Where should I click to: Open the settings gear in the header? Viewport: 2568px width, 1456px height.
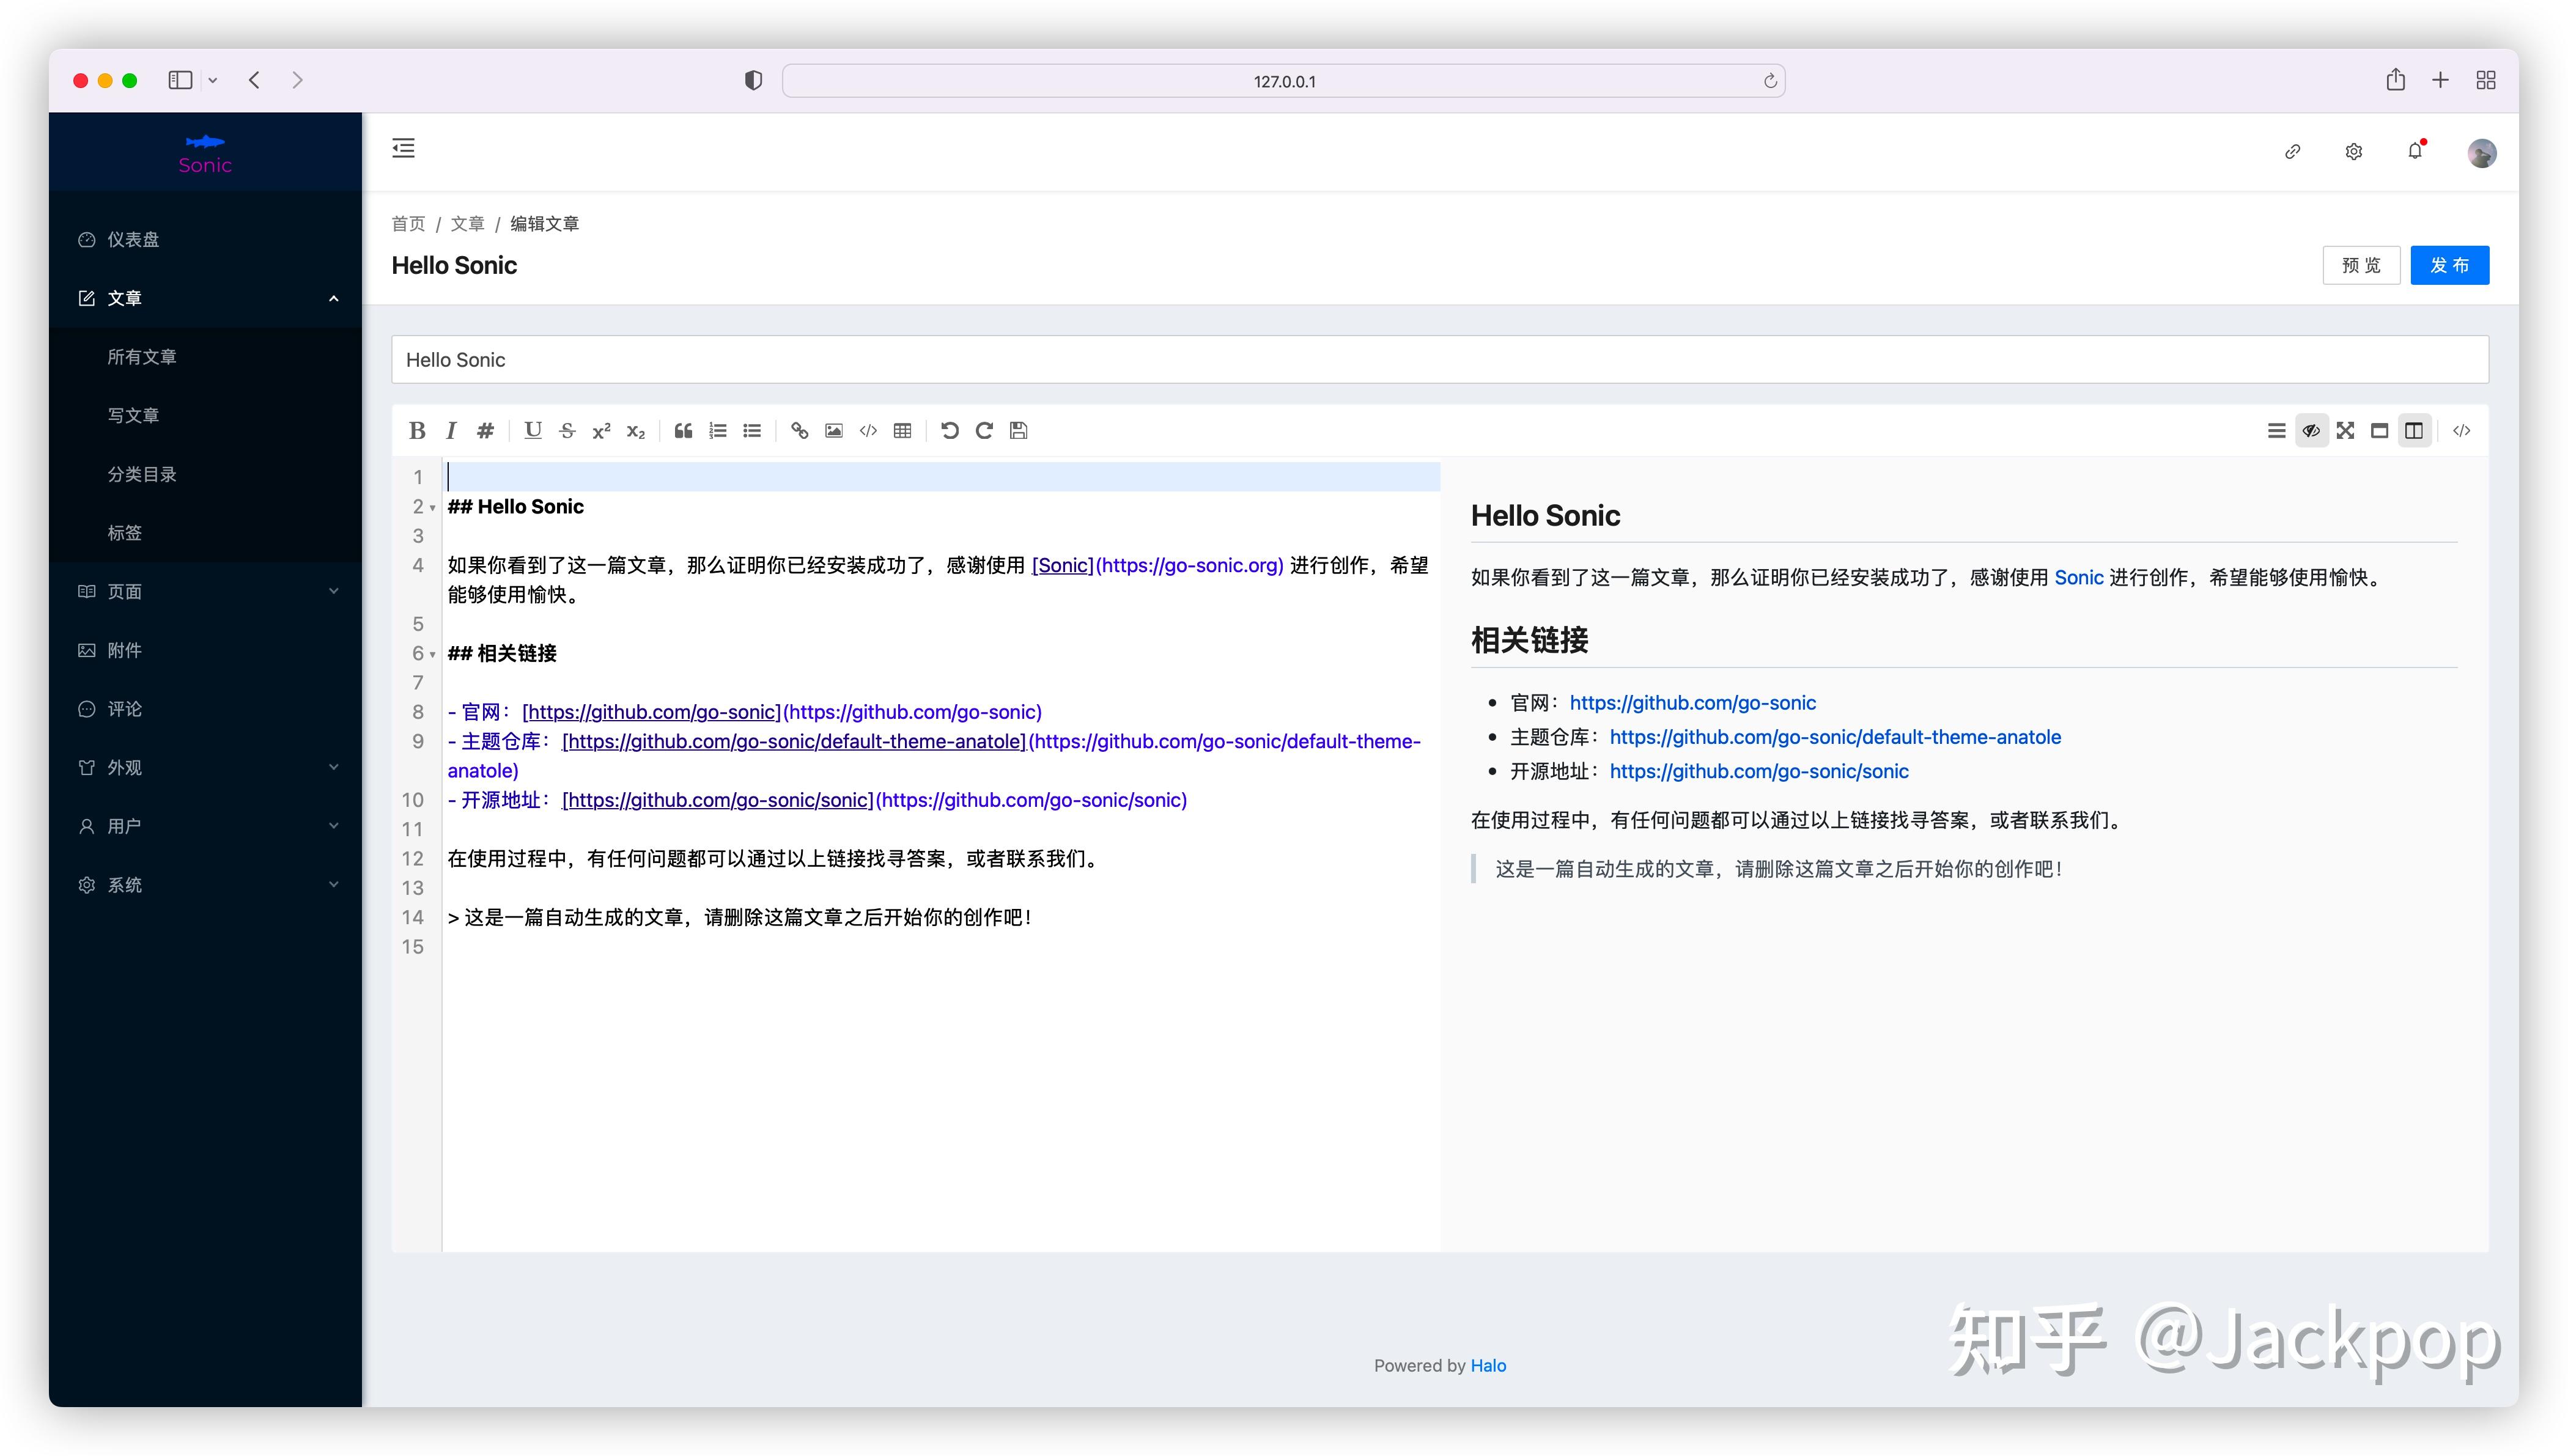2354,152
